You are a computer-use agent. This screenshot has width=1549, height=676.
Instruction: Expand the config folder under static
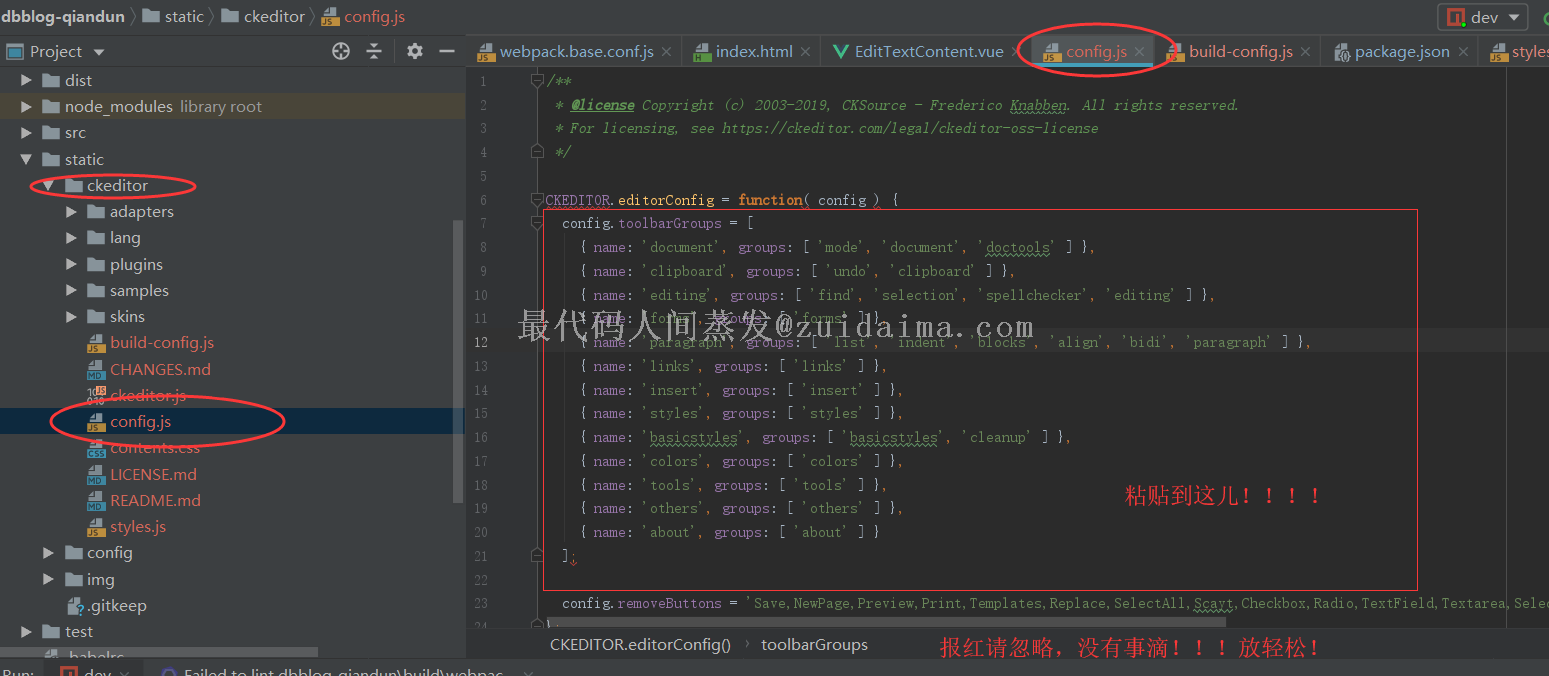(48, 552)
